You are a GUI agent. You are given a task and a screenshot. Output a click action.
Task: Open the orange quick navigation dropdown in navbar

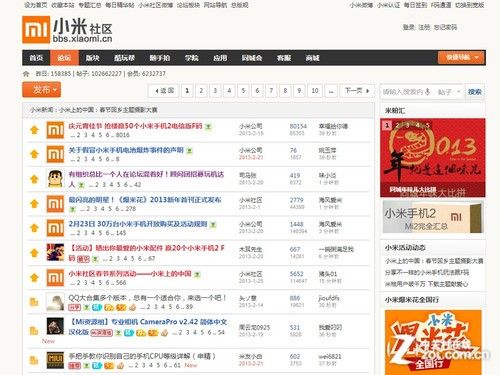(x=461, y=58)
